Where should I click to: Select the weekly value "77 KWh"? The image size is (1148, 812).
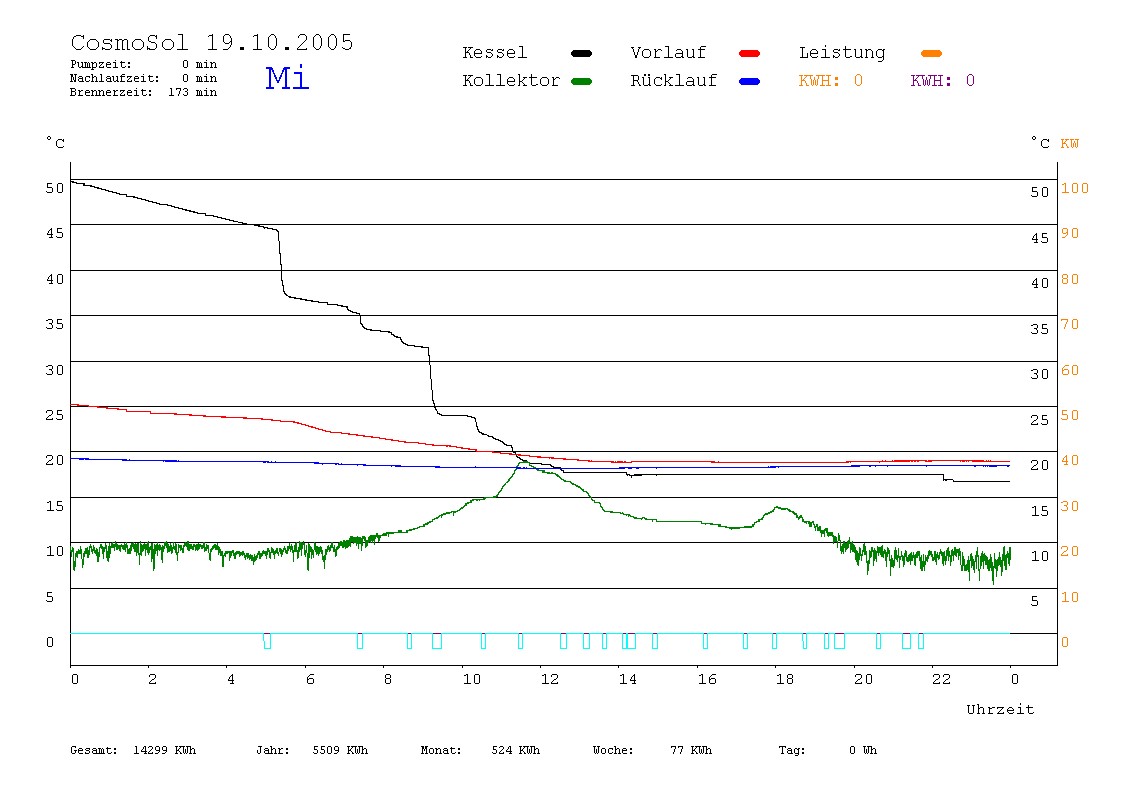point(691,750)
